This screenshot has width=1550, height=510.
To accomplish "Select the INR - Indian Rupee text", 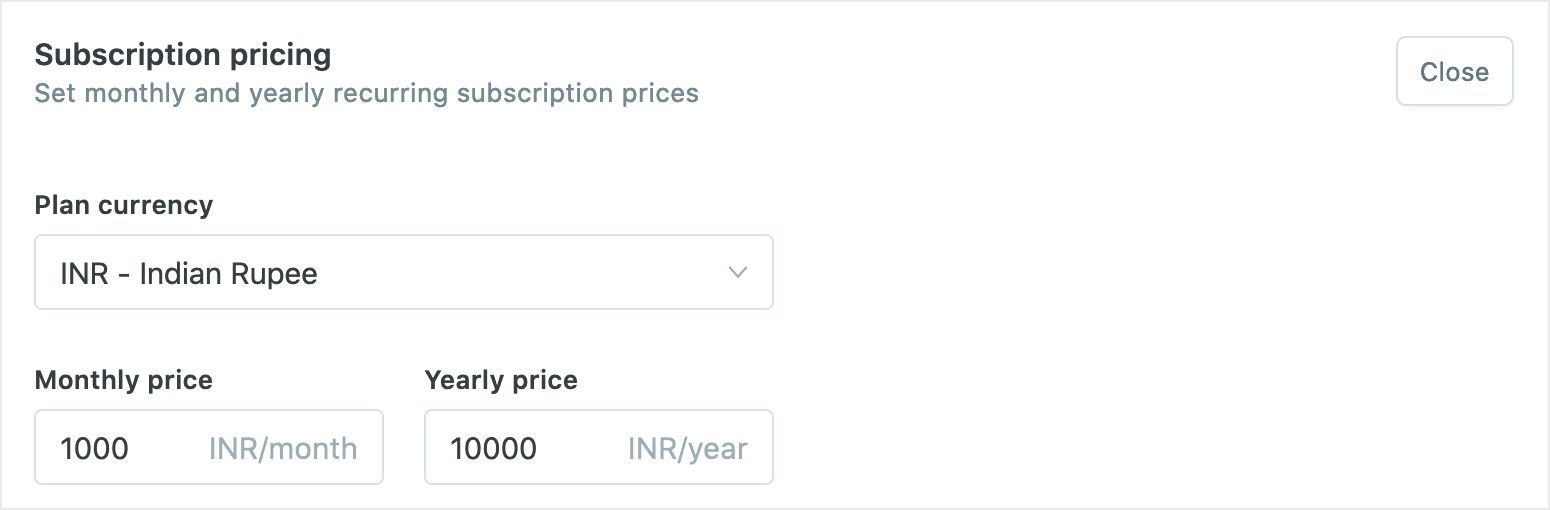I will [189, 274].
